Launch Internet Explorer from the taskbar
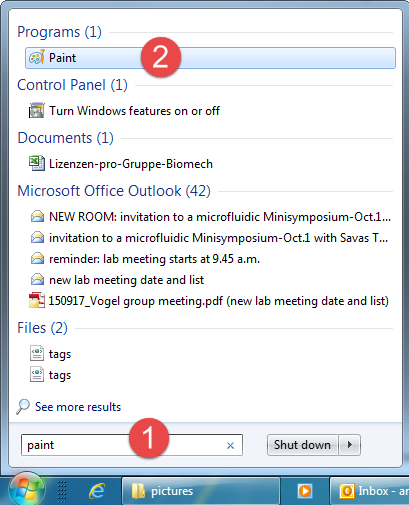The height and width of the screenshot is (505, 409). (x=97, y=491)
